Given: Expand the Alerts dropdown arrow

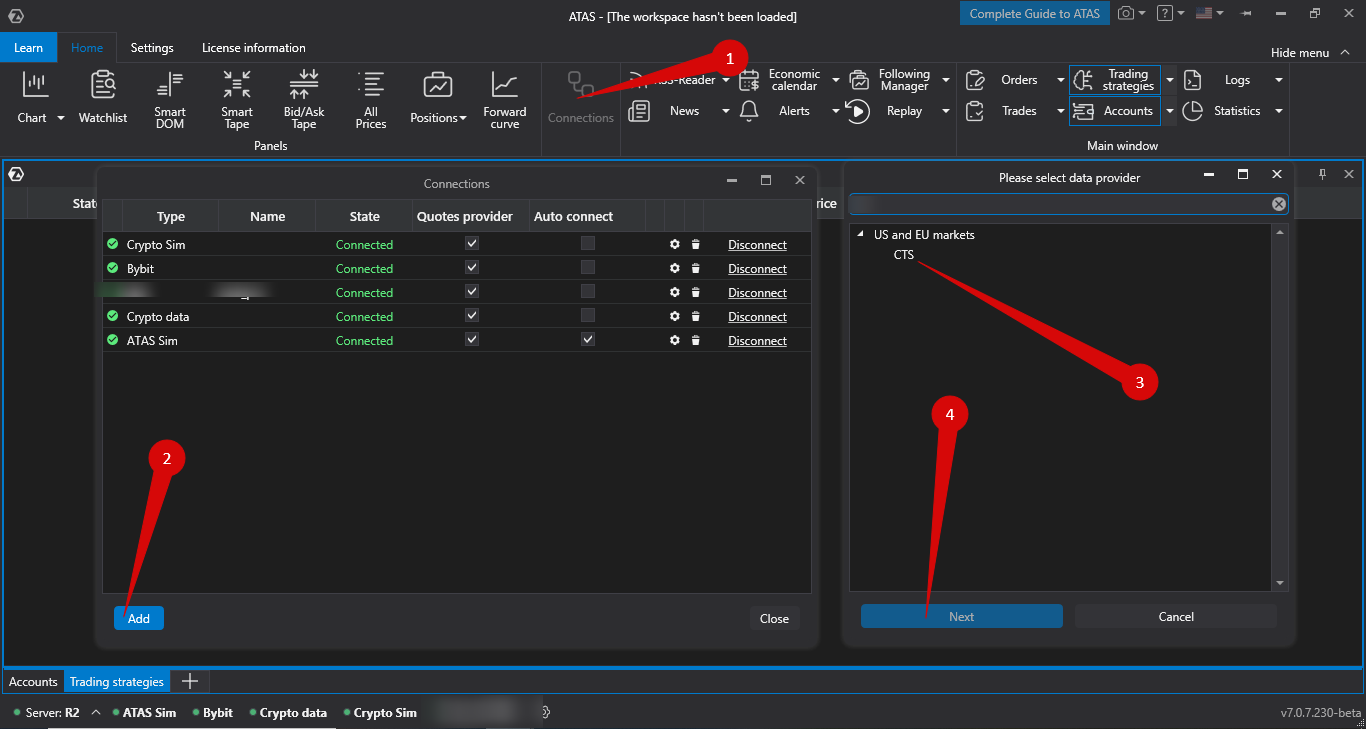Looking at the screenshot, I should coord(836,111).
